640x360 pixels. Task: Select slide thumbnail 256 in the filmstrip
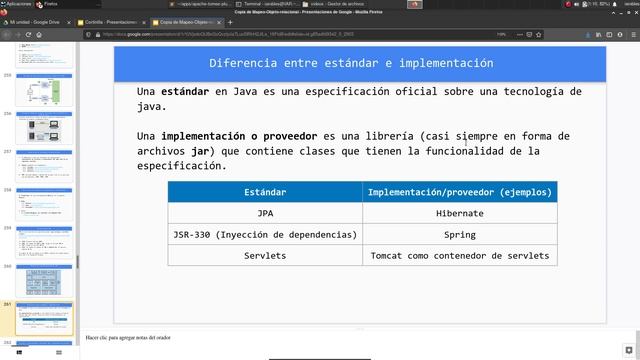44,128
